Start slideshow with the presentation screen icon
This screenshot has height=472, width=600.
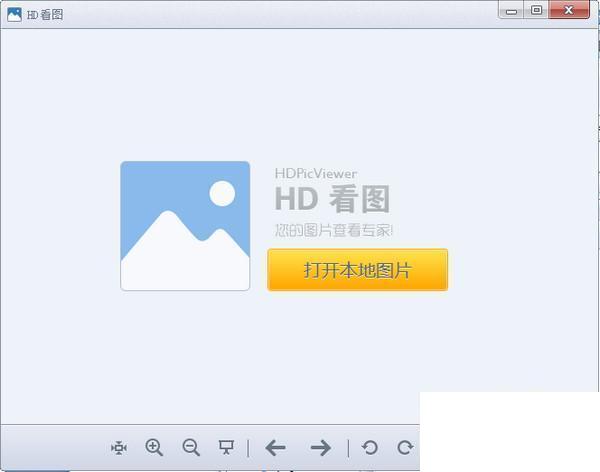pos(226,447)
